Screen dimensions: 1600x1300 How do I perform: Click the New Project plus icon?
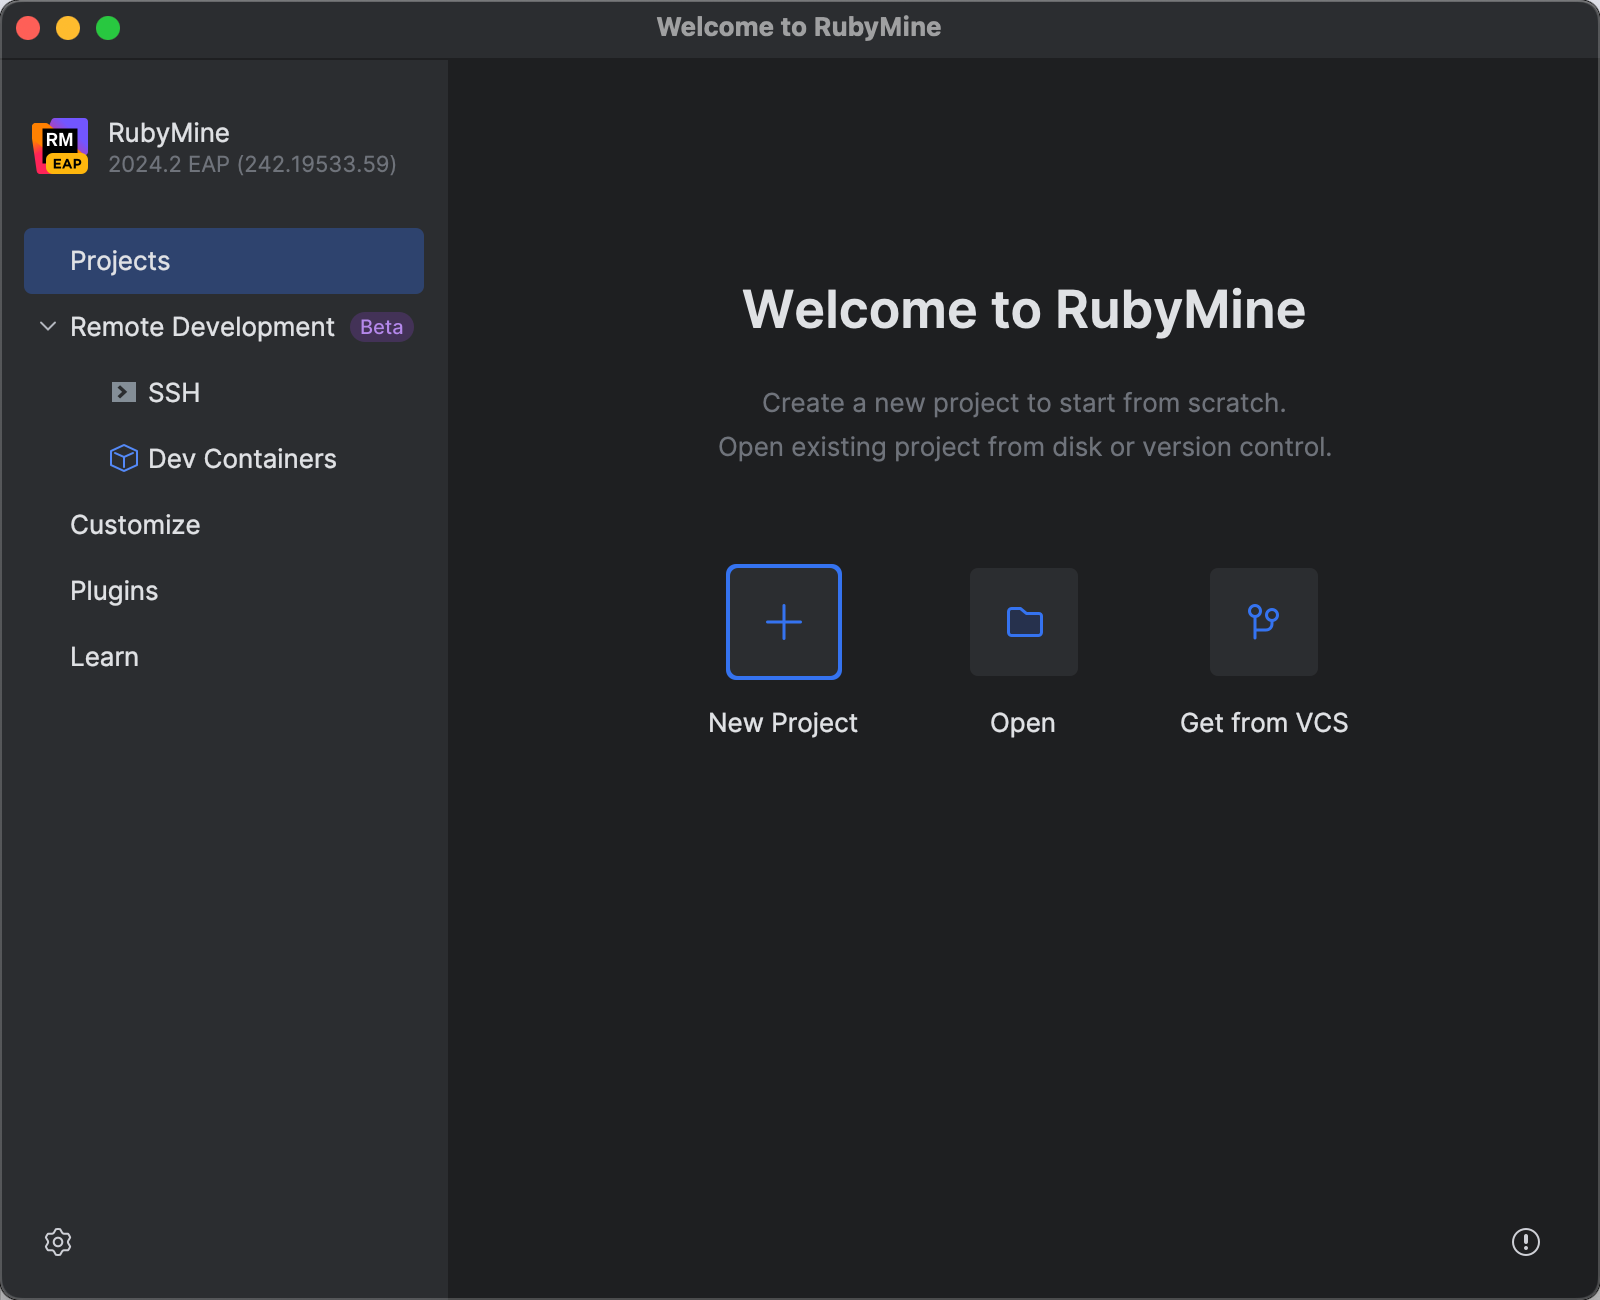point(783,621)
